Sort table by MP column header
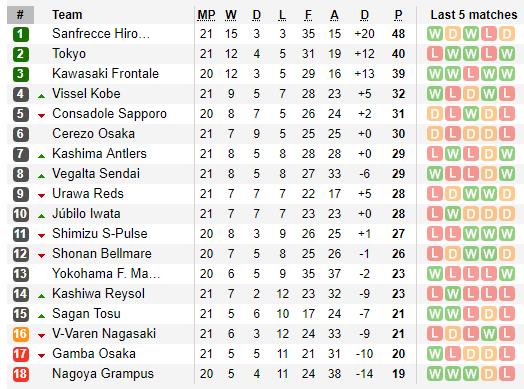524x389 pixels. (x=206, y=15)
